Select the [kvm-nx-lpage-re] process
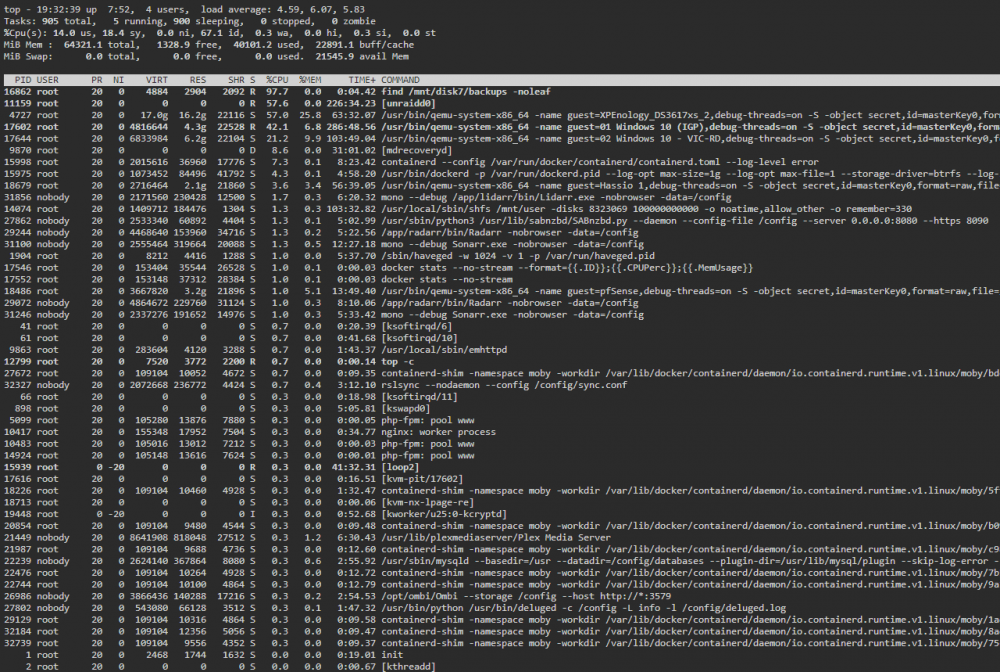1000x672 pixels. click(x=427, y=503)
